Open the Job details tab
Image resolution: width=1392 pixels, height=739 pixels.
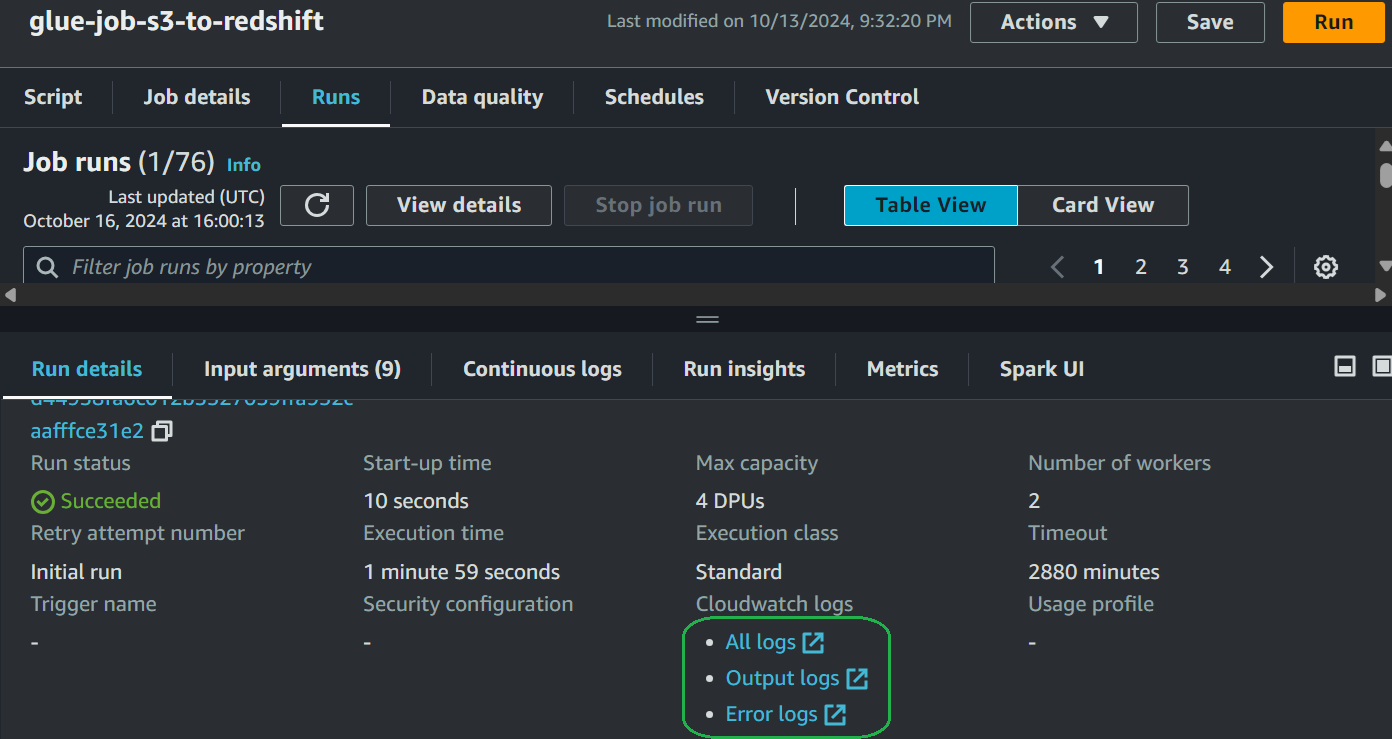coord(197,97)
